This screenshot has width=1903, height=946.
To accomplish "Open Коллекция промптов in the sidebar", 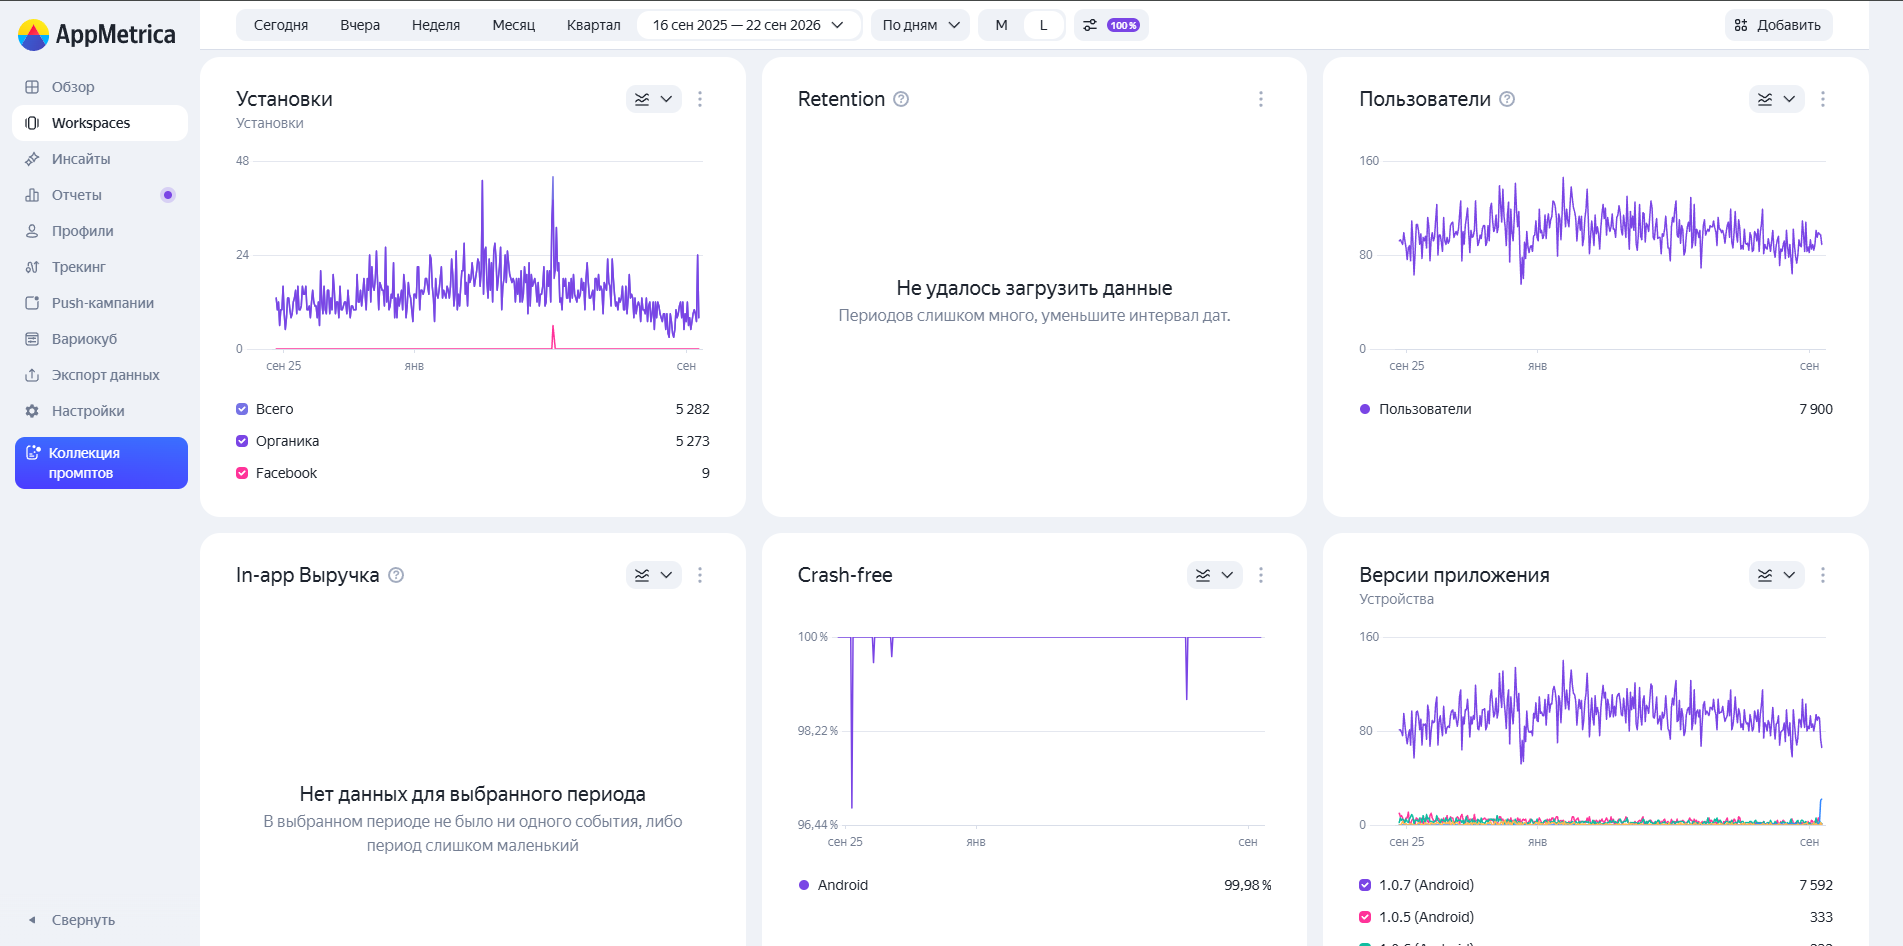I will 101,463.
